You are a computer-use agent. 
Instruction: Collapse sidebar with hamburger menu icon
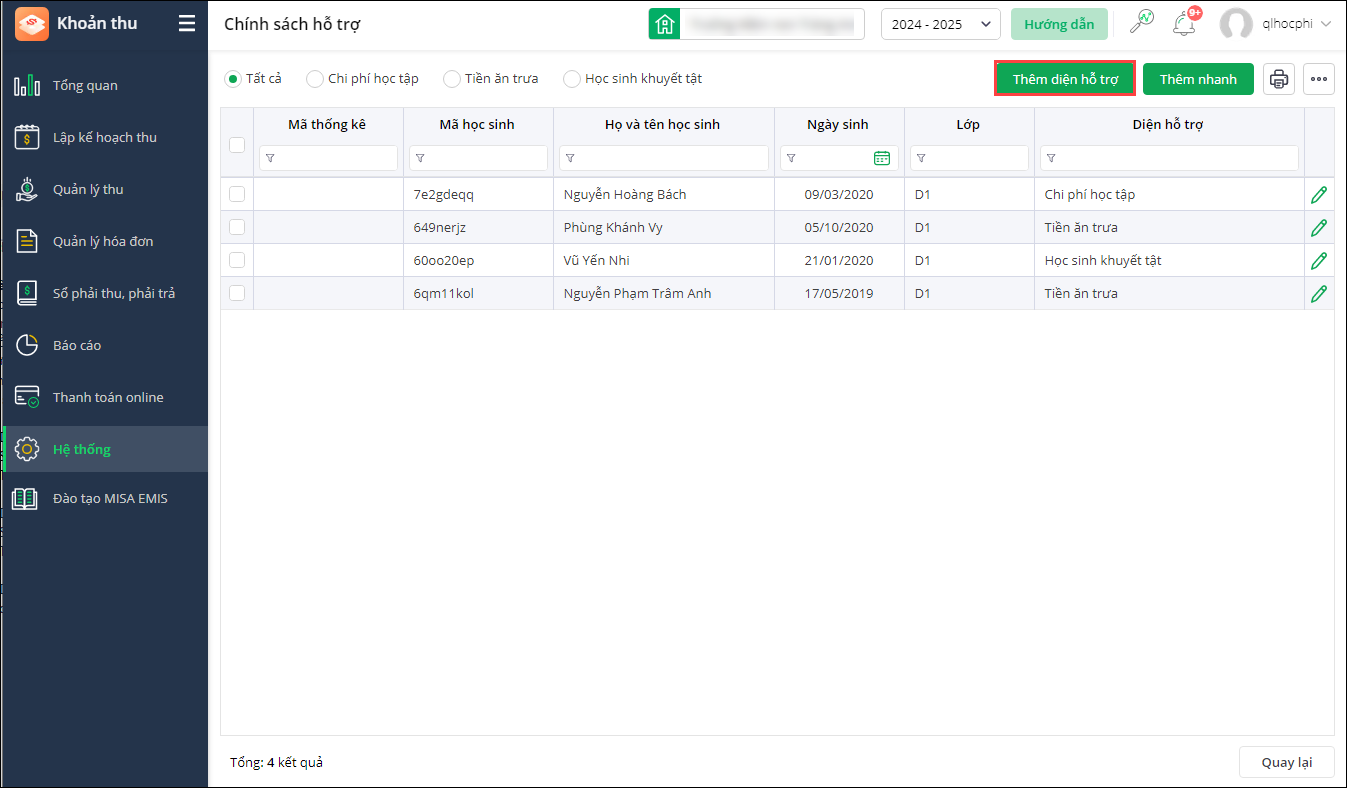point(187,24)
